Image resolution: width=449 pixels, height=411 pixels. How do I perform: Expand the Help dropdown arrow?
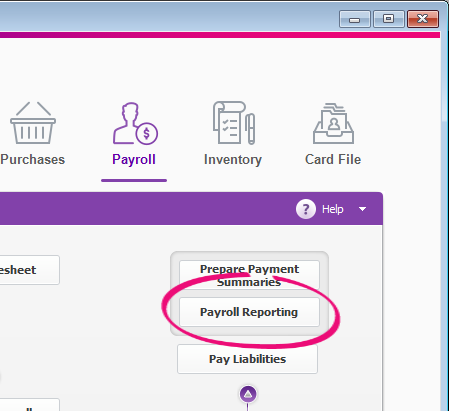[x=362, y=209]
